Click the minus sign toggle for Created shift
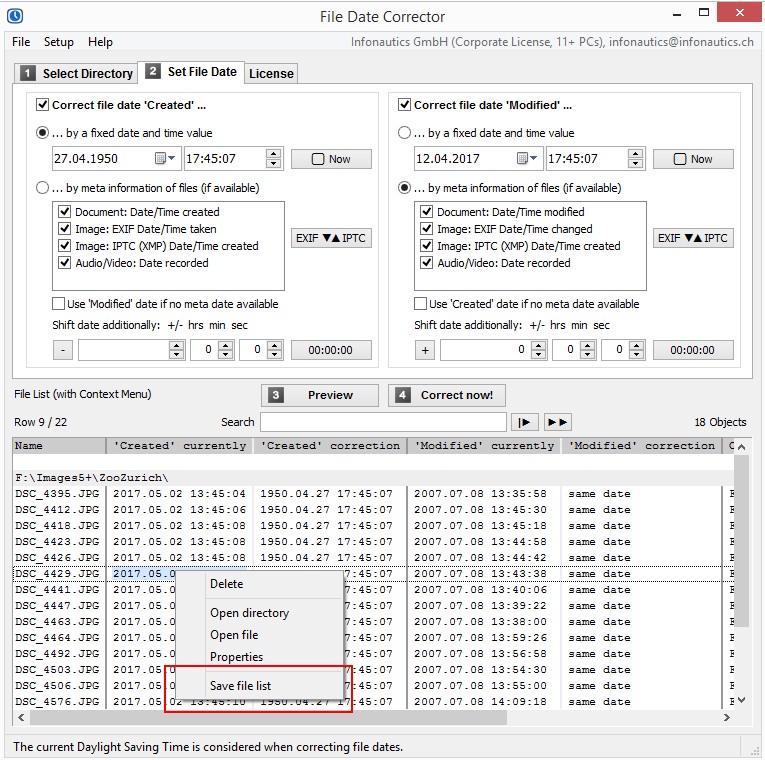The width and height of the screenshot is (765, 760). (62, 350)
